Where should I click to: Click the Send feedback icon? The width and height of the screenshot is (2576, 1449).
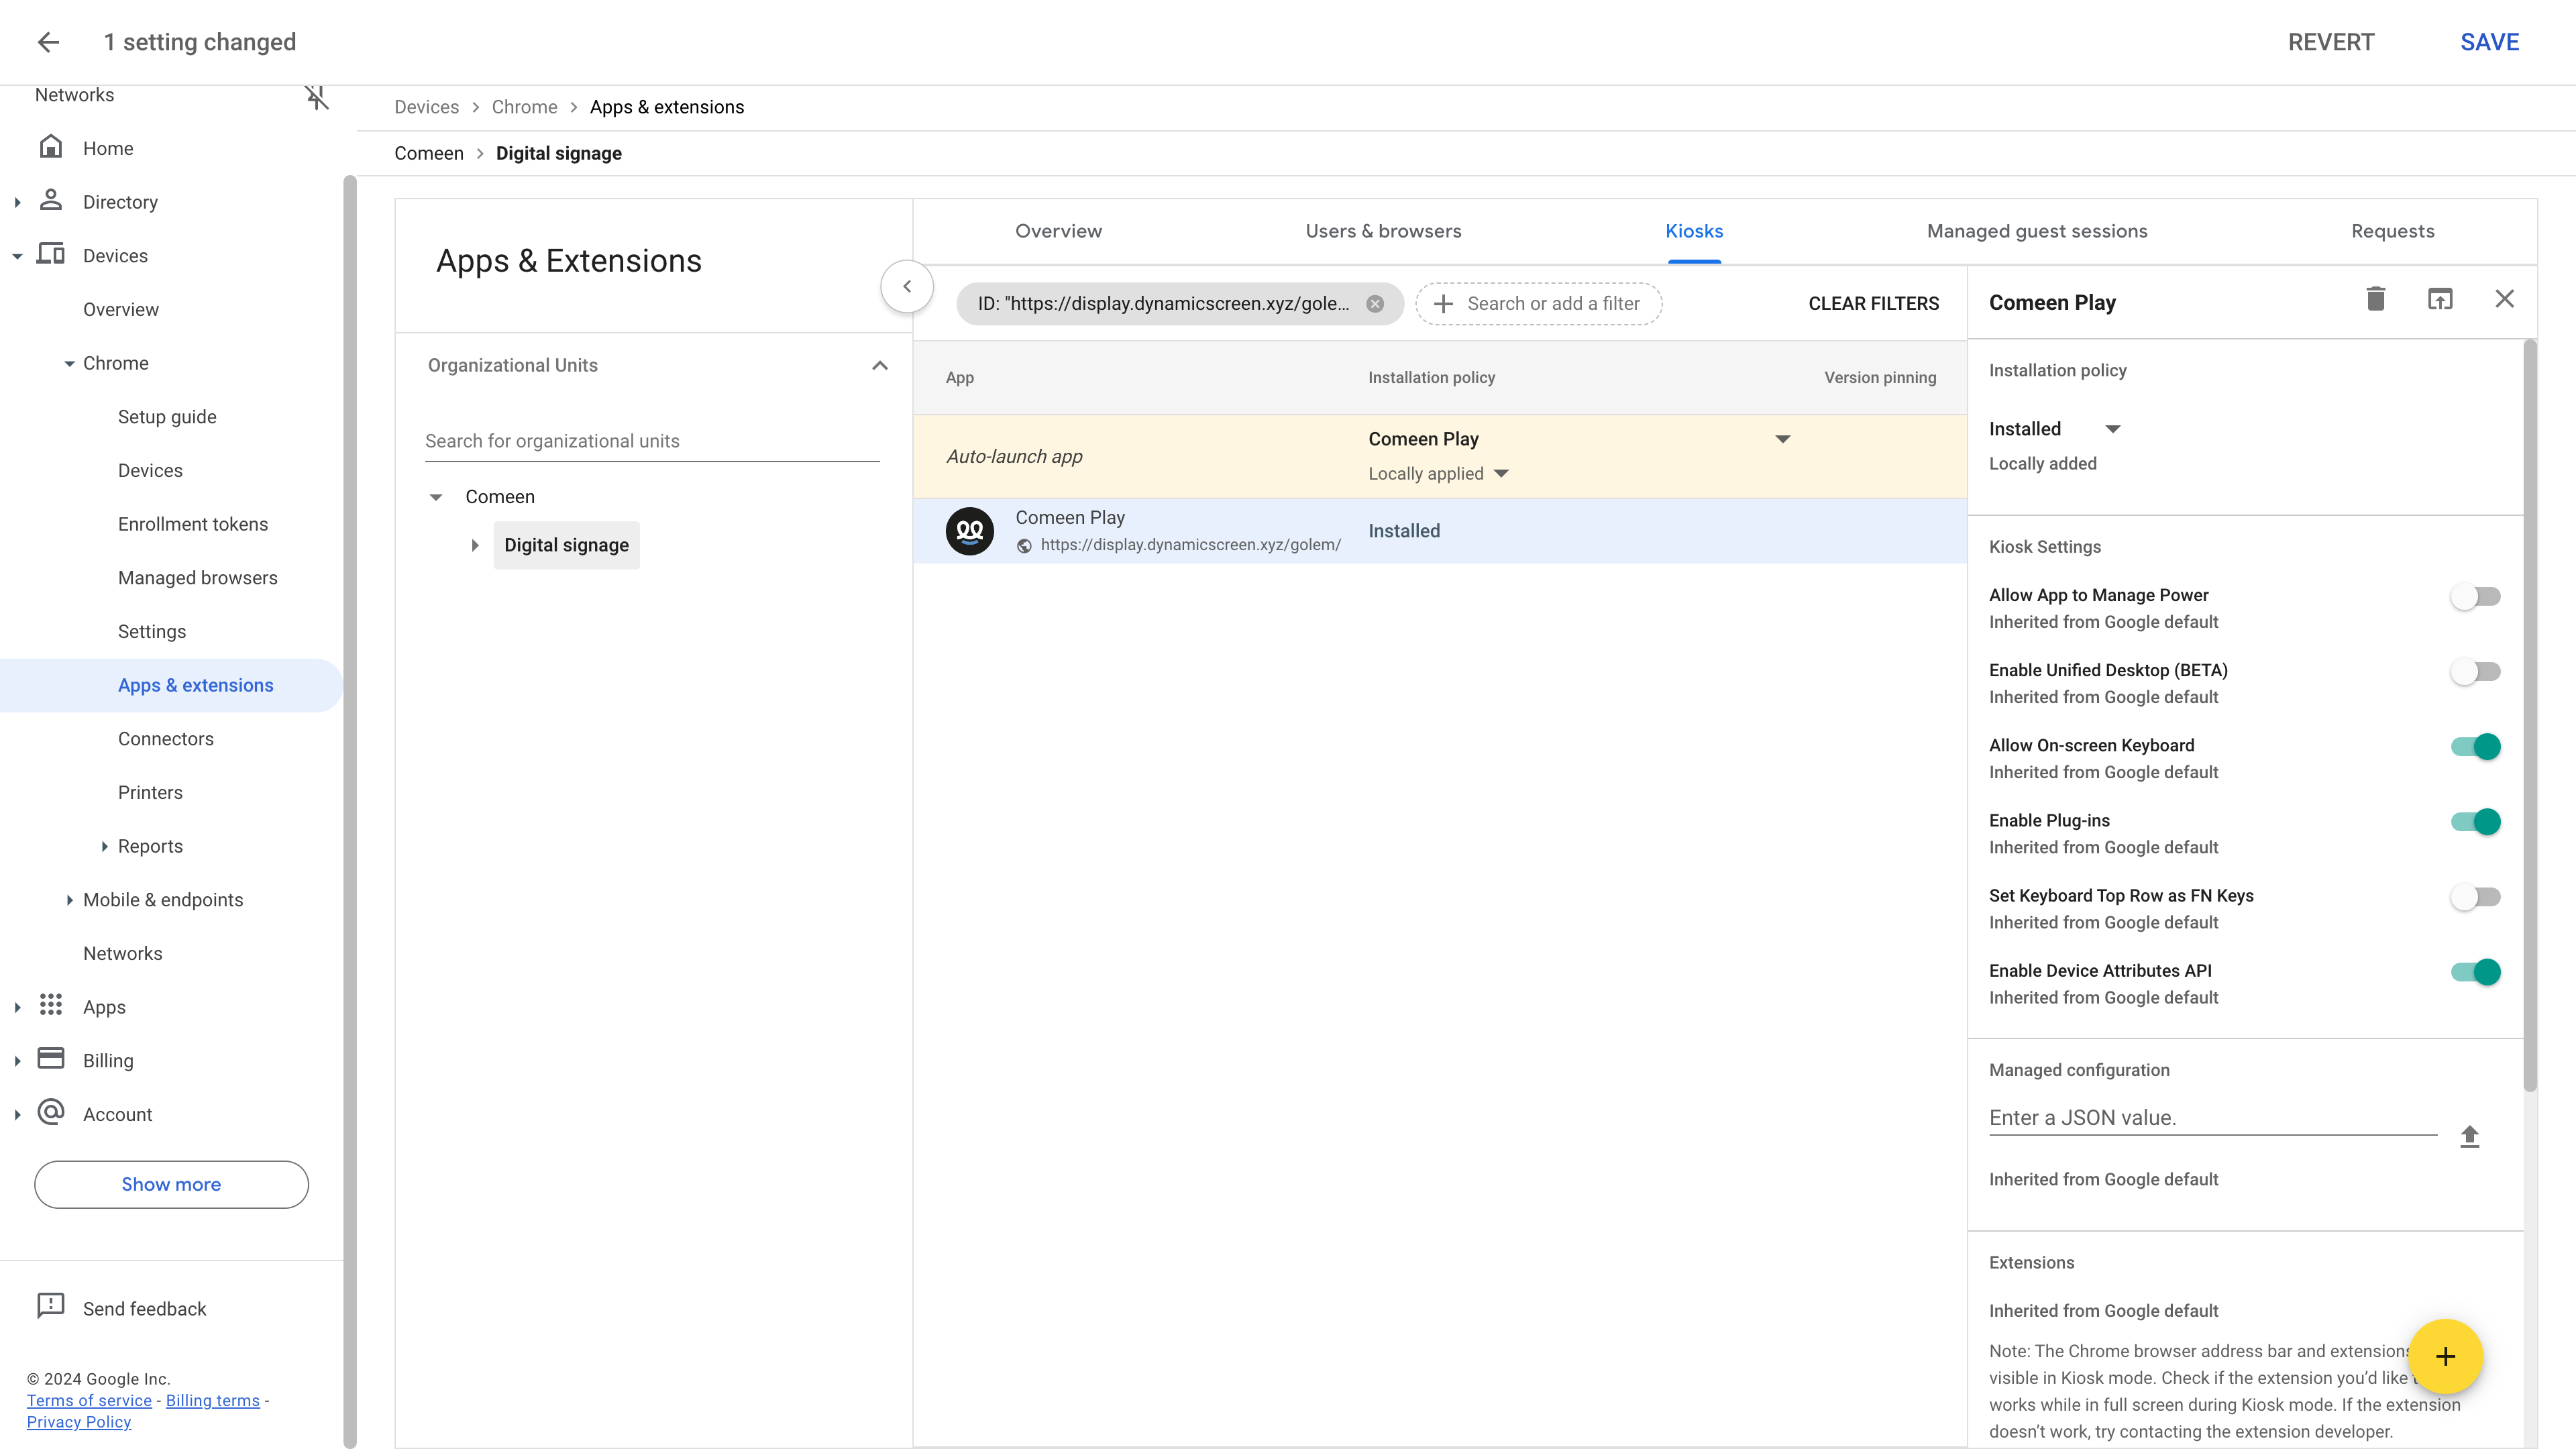(x=51, y=1306)
